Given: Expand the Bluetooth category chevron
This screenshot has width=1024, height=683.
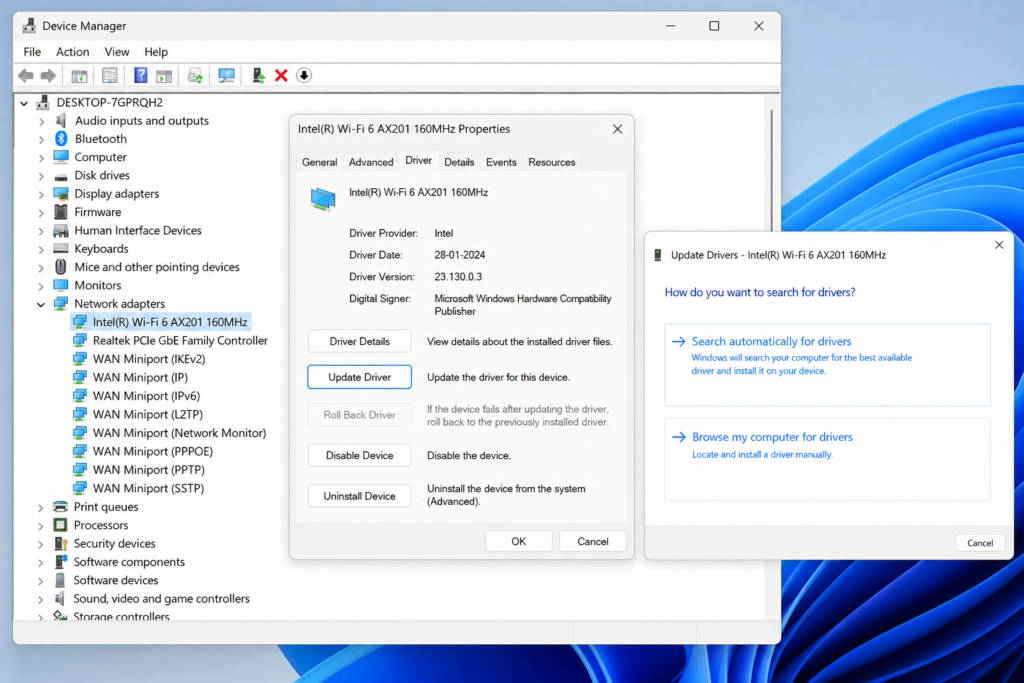Looking at the screenshot, I should click(41, 139).
